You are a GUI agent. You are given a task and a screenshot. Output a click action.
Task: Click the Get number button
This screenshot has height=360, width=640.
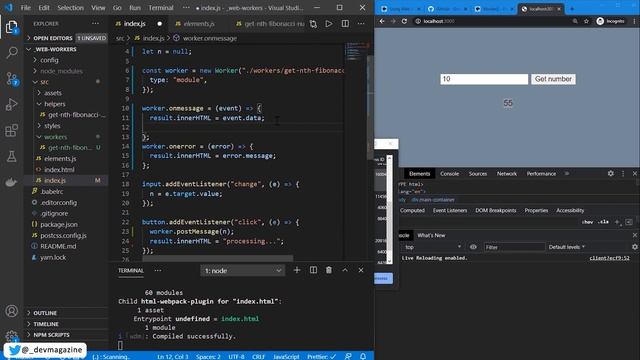point(553,79)
